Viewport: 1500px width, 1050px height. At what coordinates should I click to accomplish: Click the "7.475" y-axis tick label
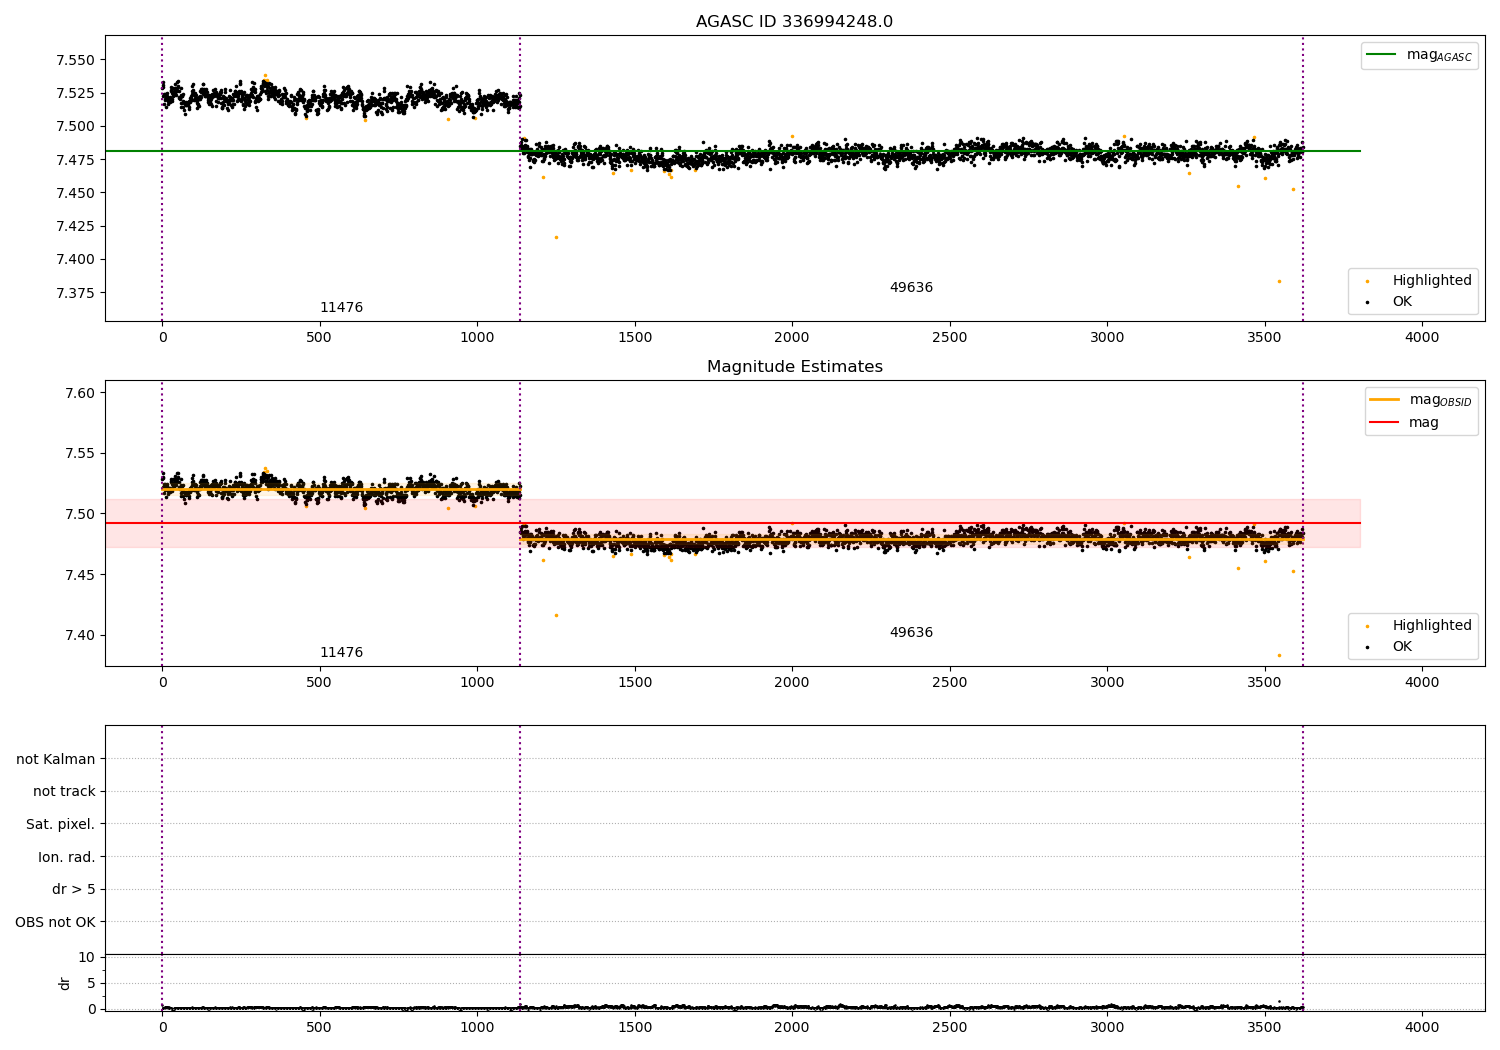(x=75, y=160)
